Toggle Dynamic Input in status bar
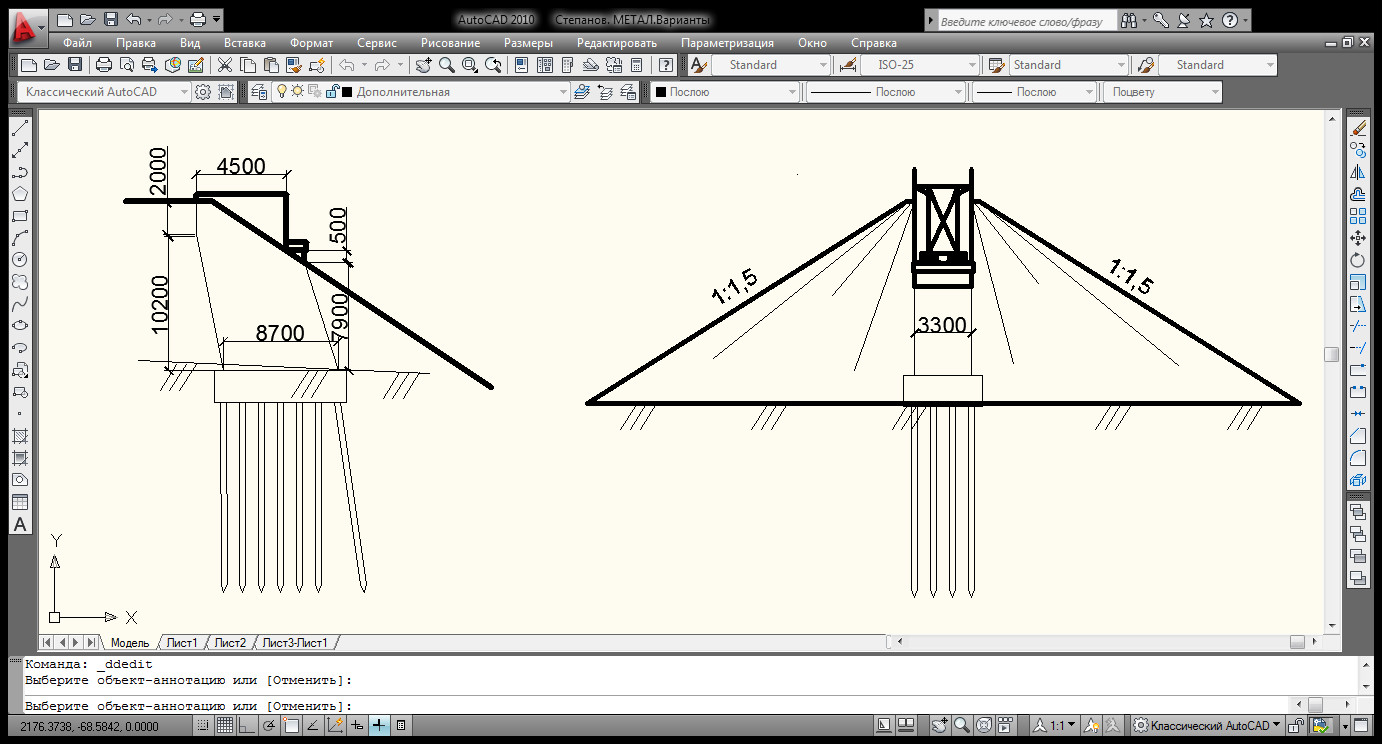 [358, 725]
